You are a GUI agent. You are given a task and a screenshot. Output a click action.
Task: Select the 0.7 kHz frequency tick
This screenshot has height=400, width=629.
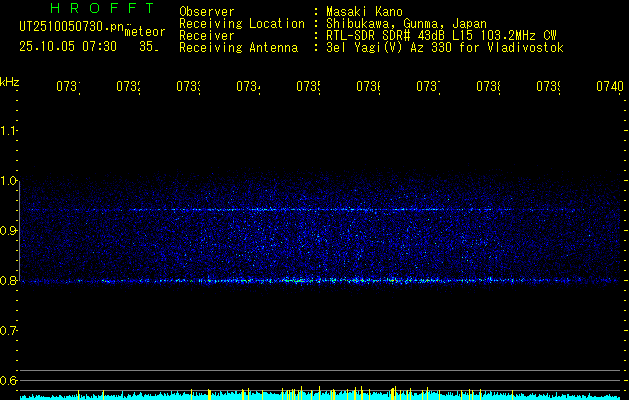click(x=9, y=331)
